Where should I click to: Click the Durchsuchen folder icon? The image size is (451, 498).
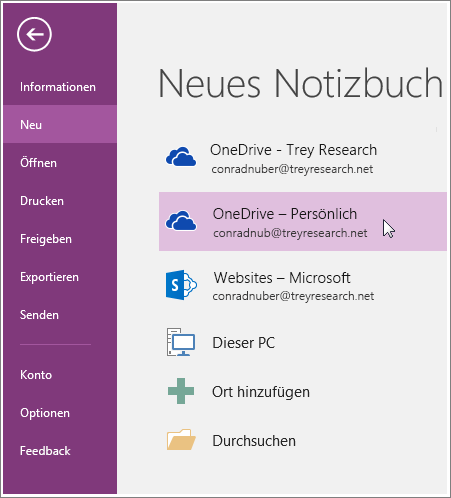coord(181,440)
